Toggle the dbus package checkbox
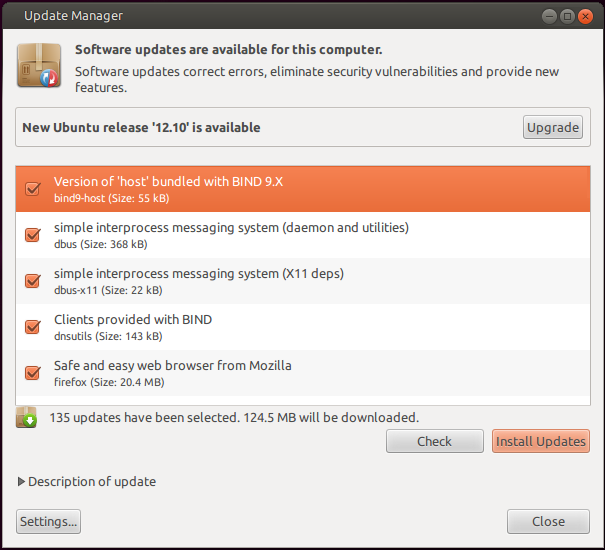The image size is (605, 550). (33, 235)
